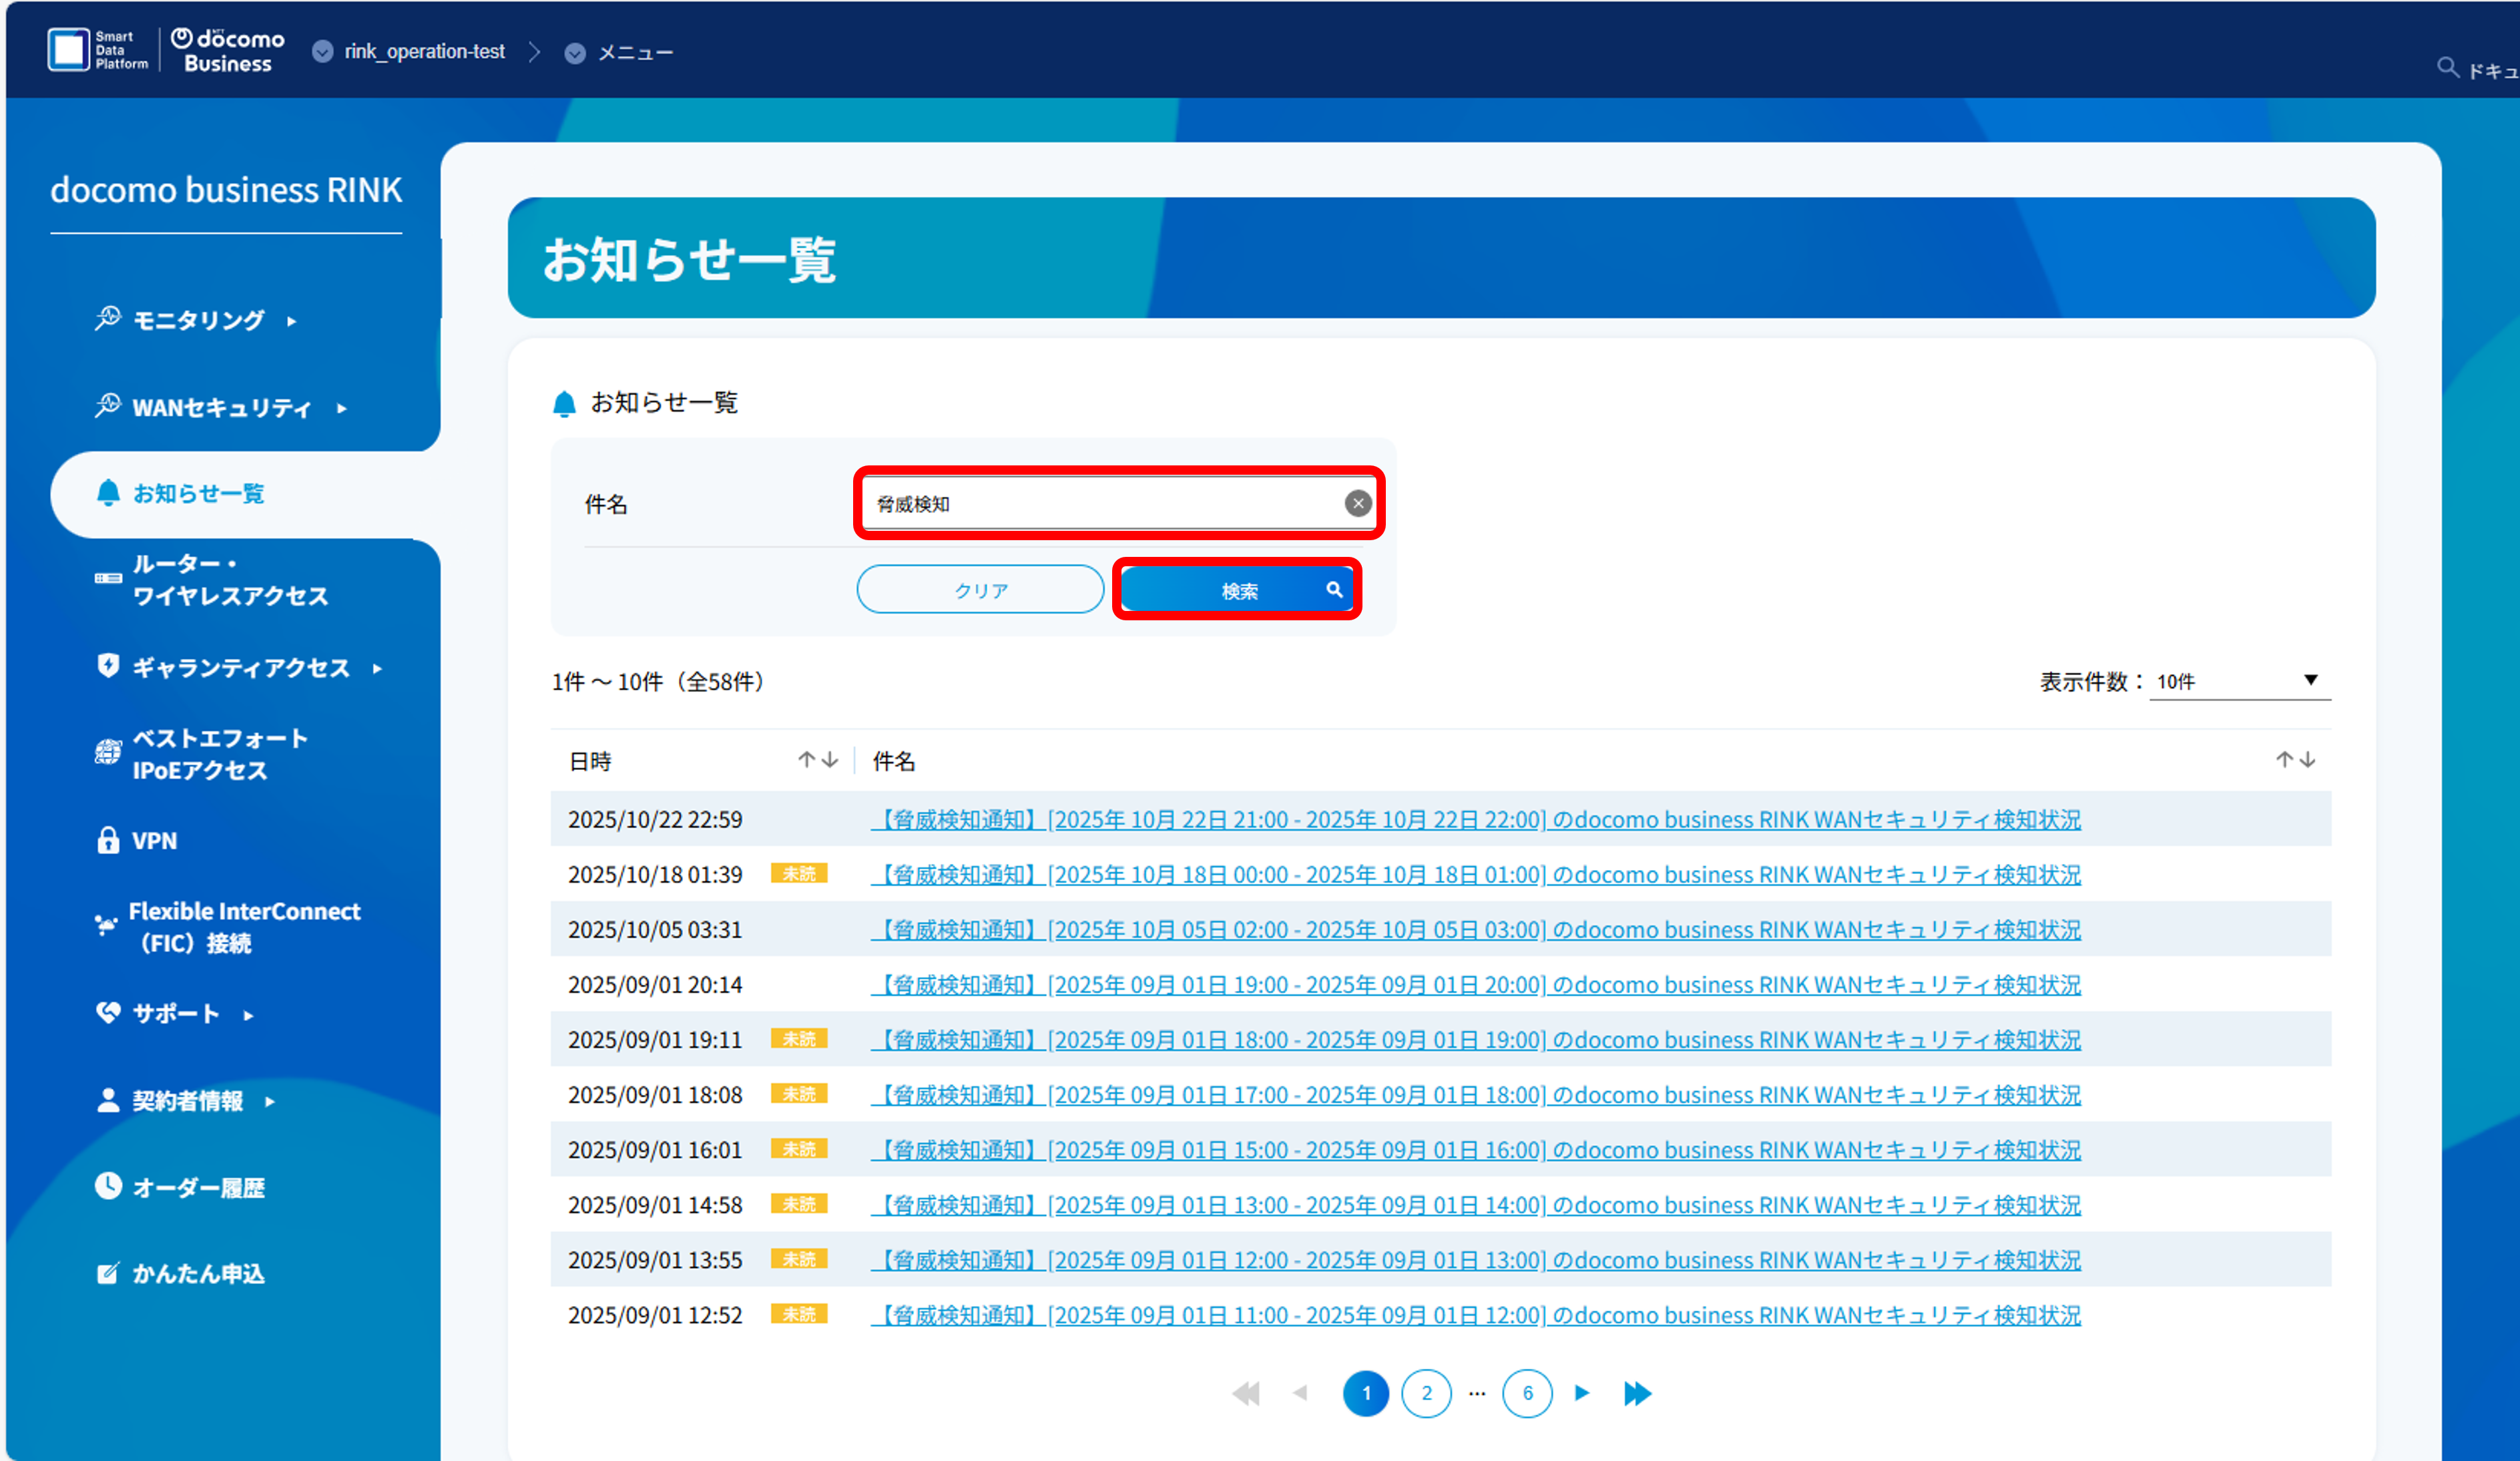Sort the 日時 column using its arrows
The width and height of the screenshot is (2520, 1461).
(818, 759)
